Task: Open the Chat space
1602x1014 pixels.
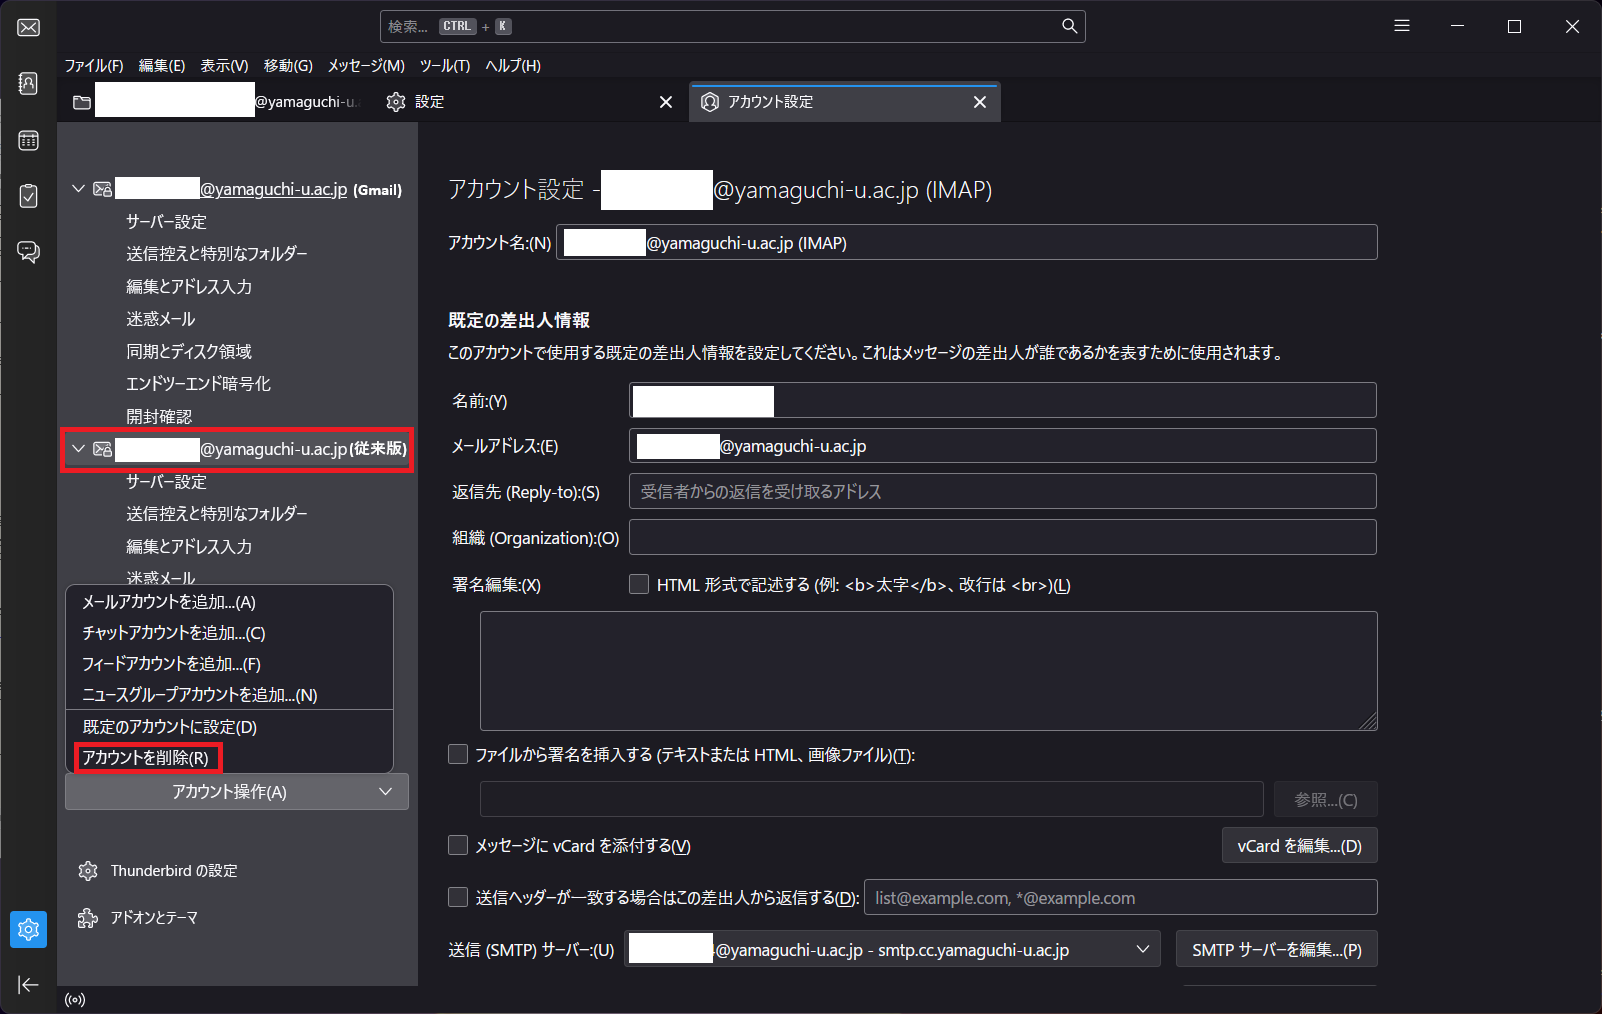Action: 29,252
